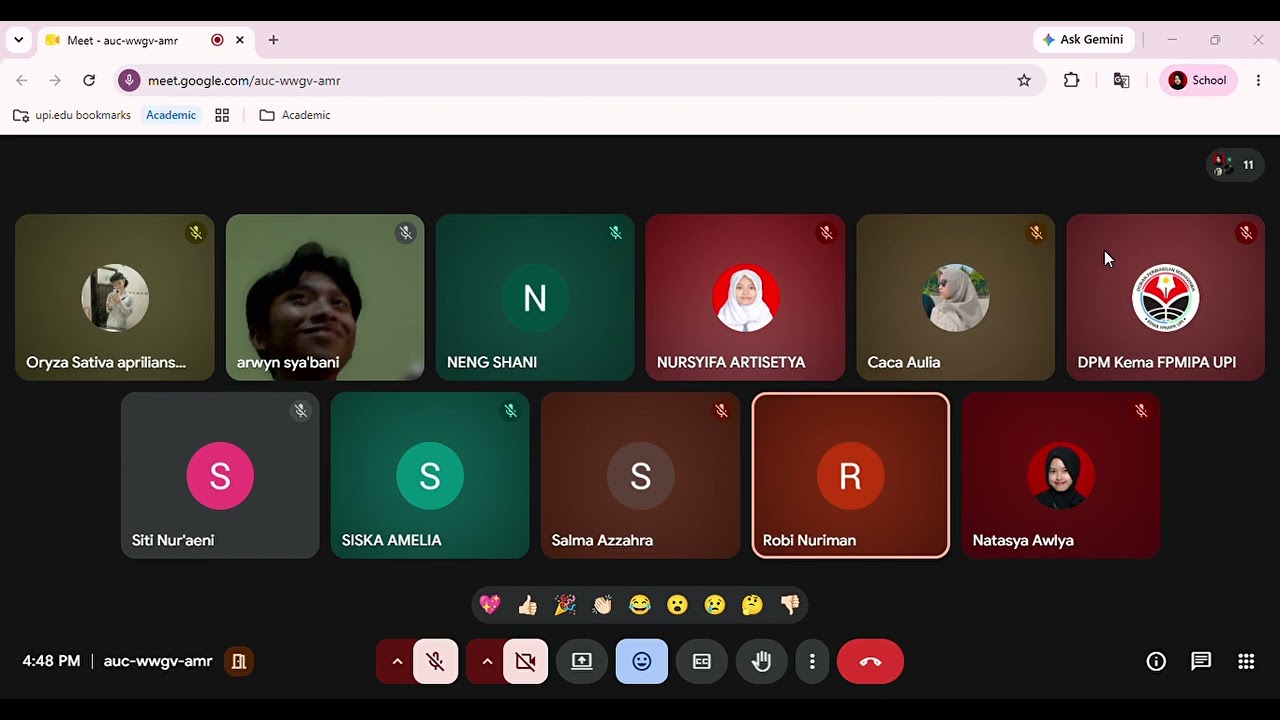Send surprised face reaction
1280x720 pixels.
(677, 604)
